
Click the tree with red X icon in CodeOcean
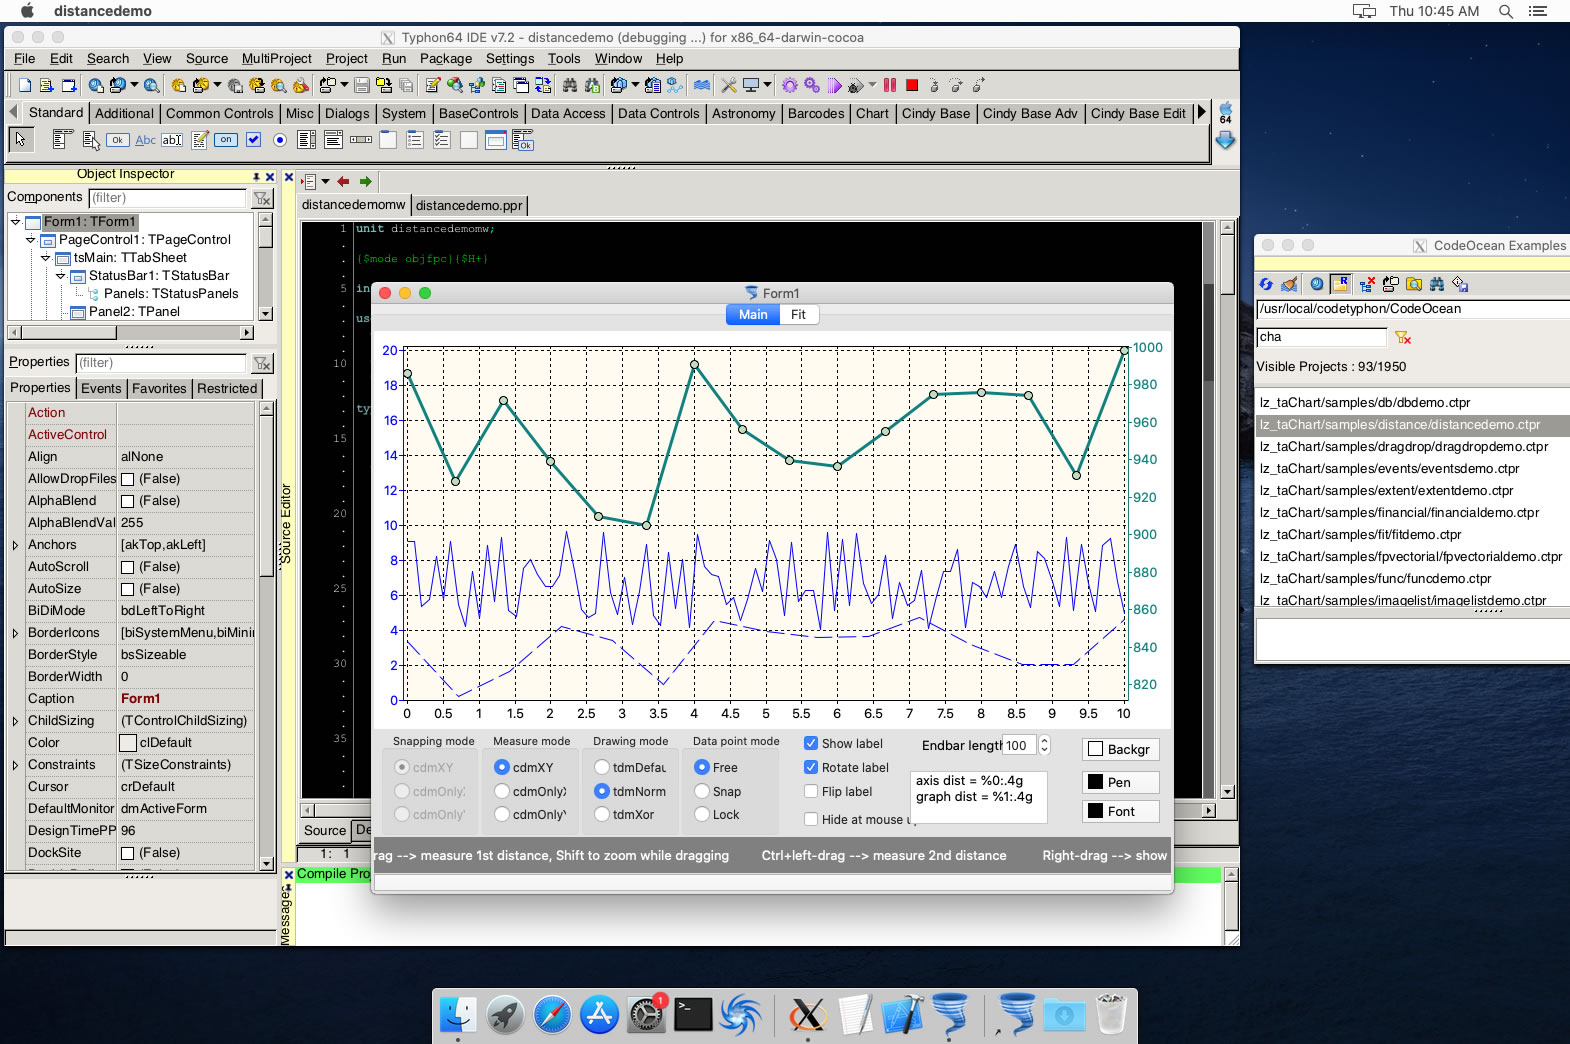1366,284
